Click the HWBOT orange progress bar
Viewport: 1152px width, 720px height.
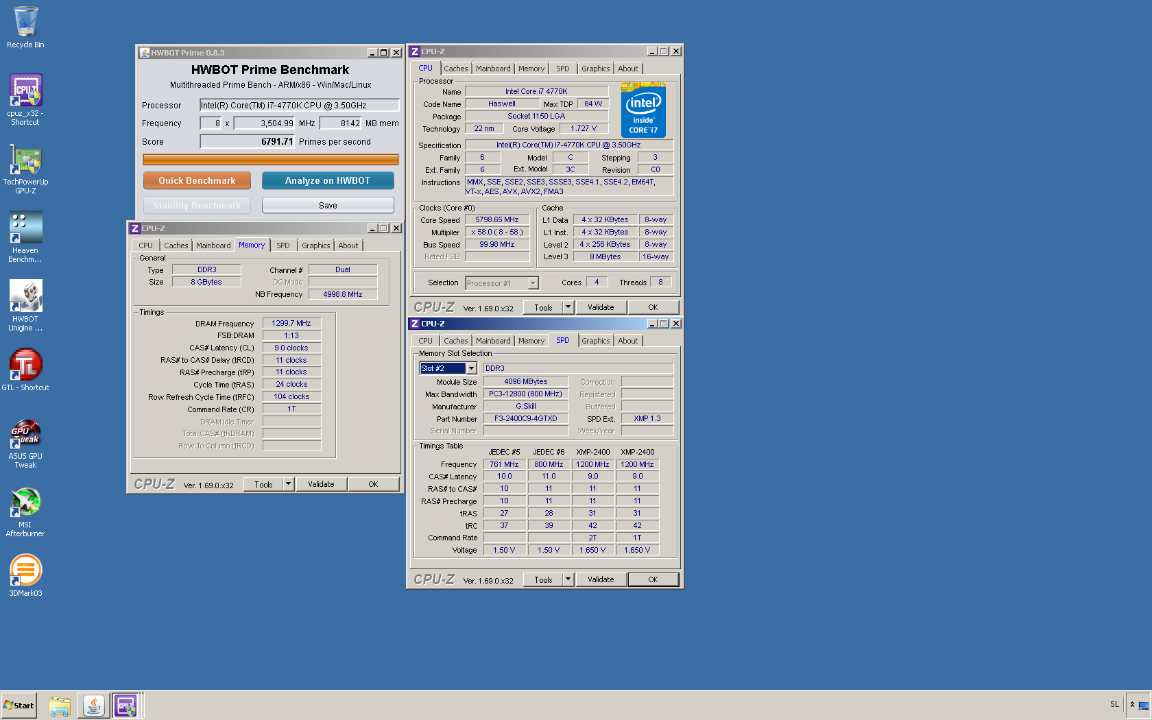pos(271,159)
